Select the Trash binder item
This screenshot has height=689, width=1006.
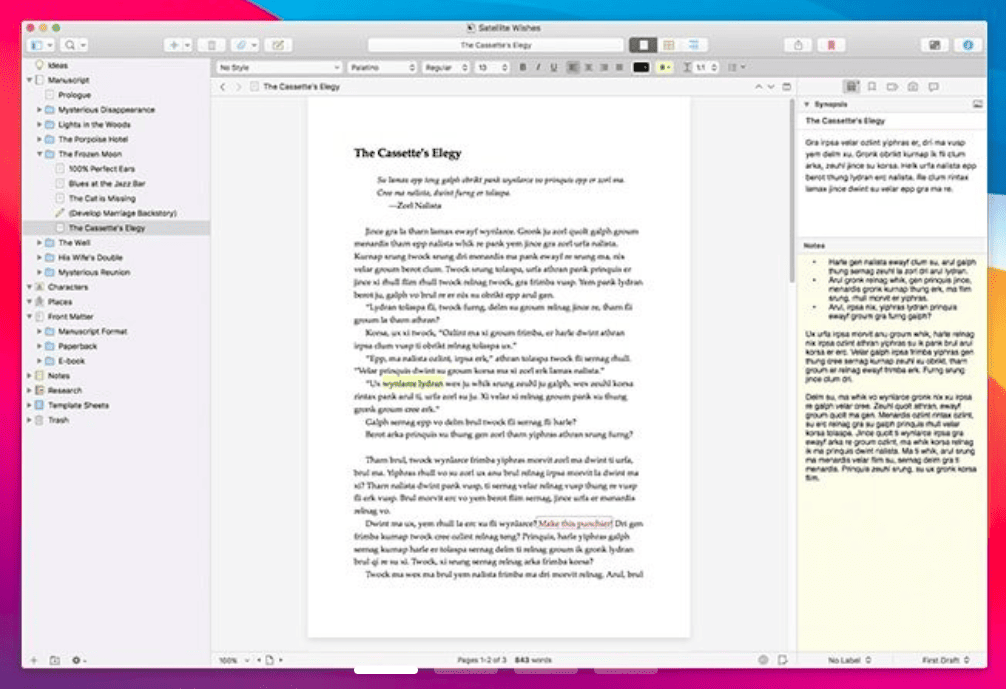(x=58, y=420)
